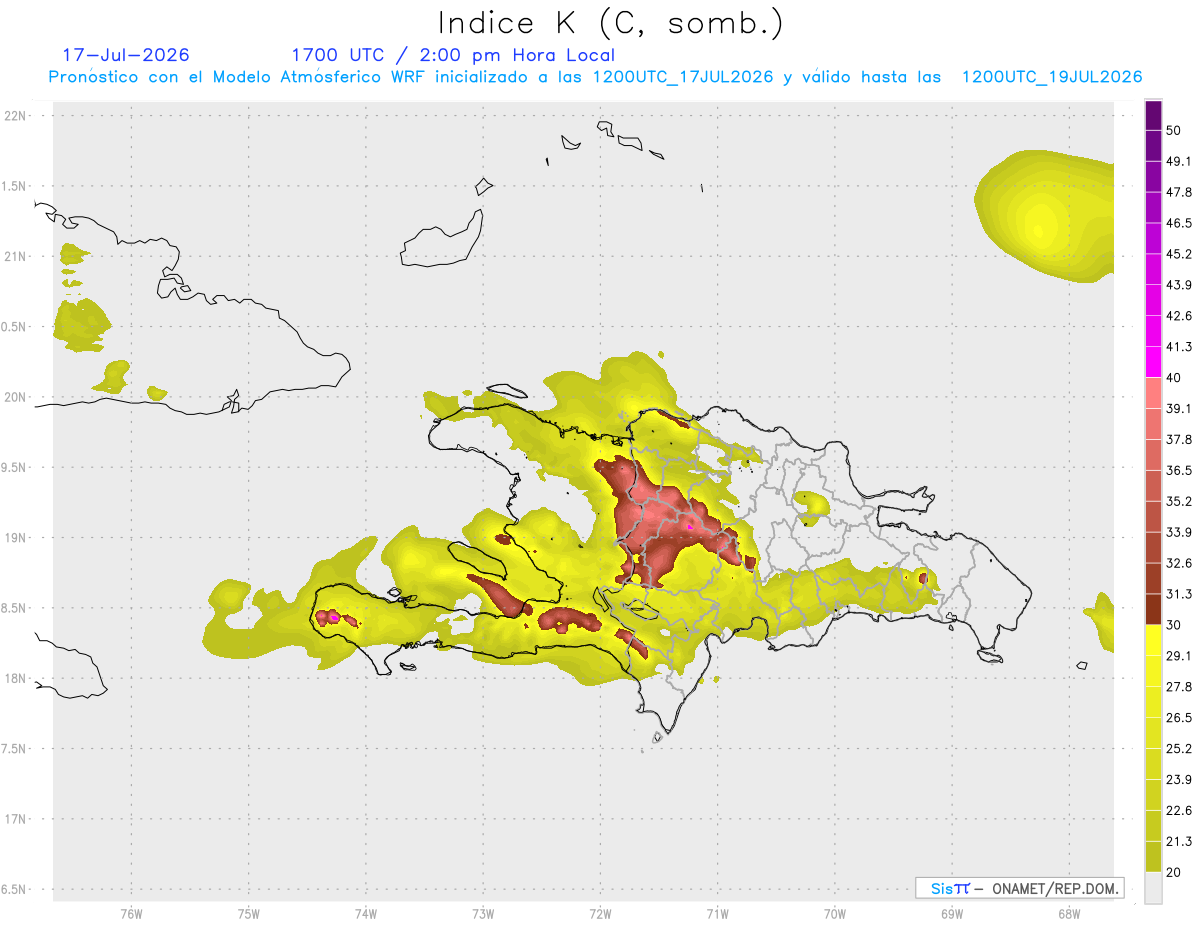Screen dimensions: 1200x927
Task: Click the '31.3' color bar value
Action: coord(1179,594)
